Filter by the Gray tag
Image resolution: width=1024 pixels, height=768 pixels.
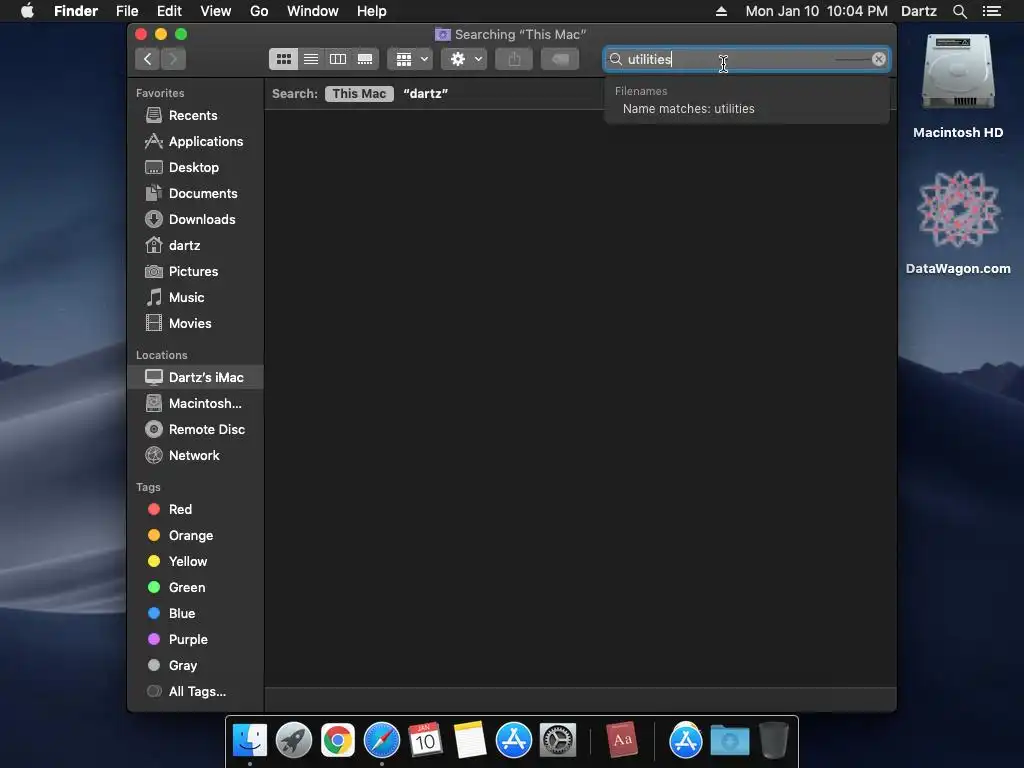pos(195,666)
